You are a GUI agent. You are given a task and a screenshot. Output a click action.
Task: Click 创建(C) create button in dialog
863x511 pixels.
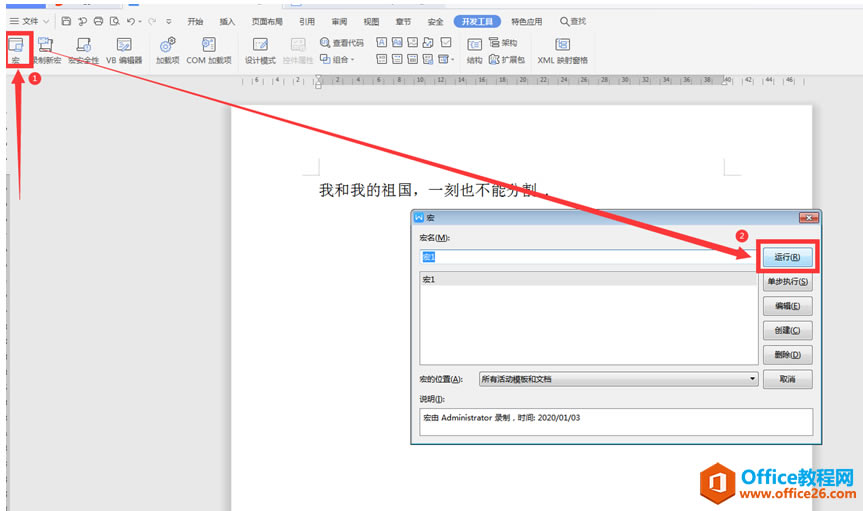point(788,330)
